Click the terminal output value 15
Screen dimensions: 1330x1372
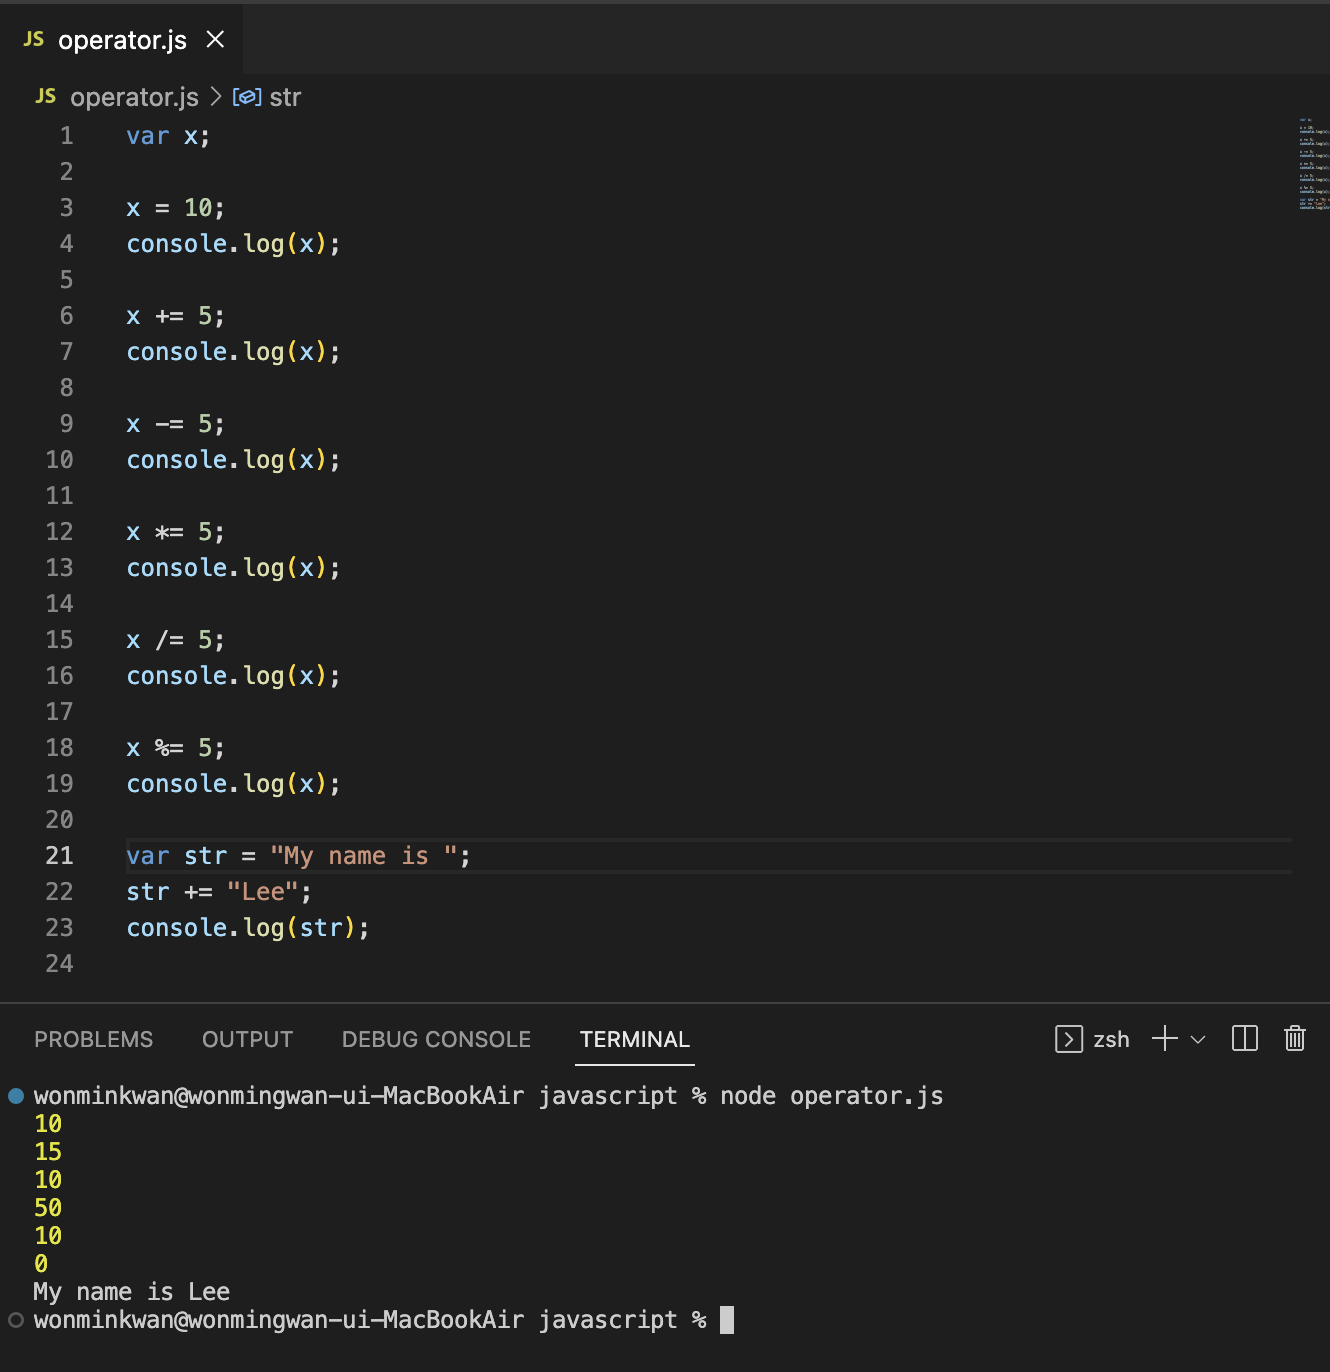click(x=48, y=1152)
